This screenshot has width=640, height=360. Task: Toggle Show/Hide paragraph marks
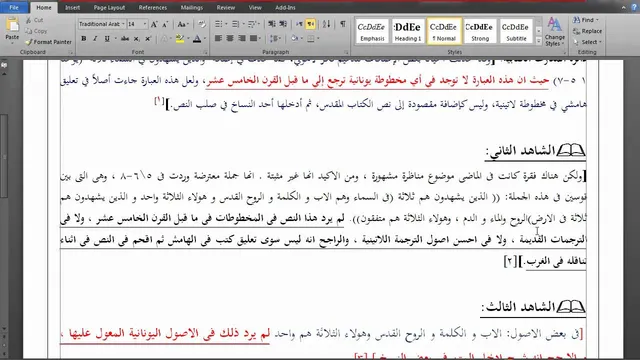[343, 24]
